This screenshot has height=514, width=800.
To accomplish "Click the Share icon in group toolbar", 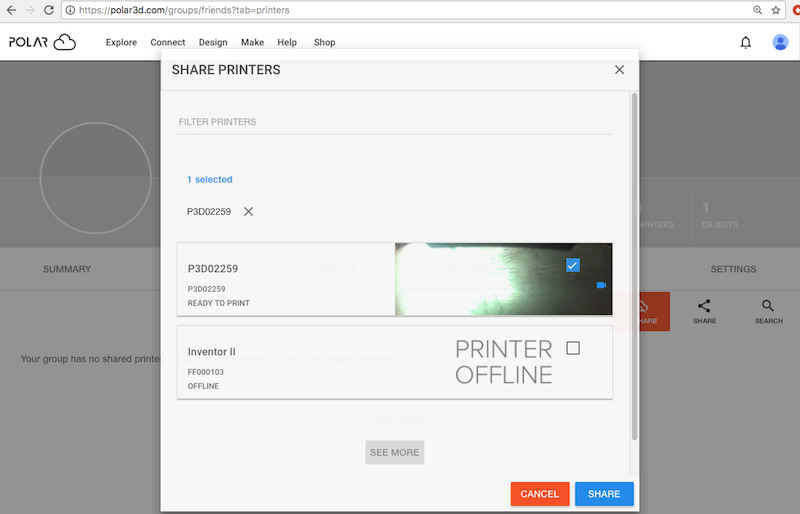I will [704, 311].
